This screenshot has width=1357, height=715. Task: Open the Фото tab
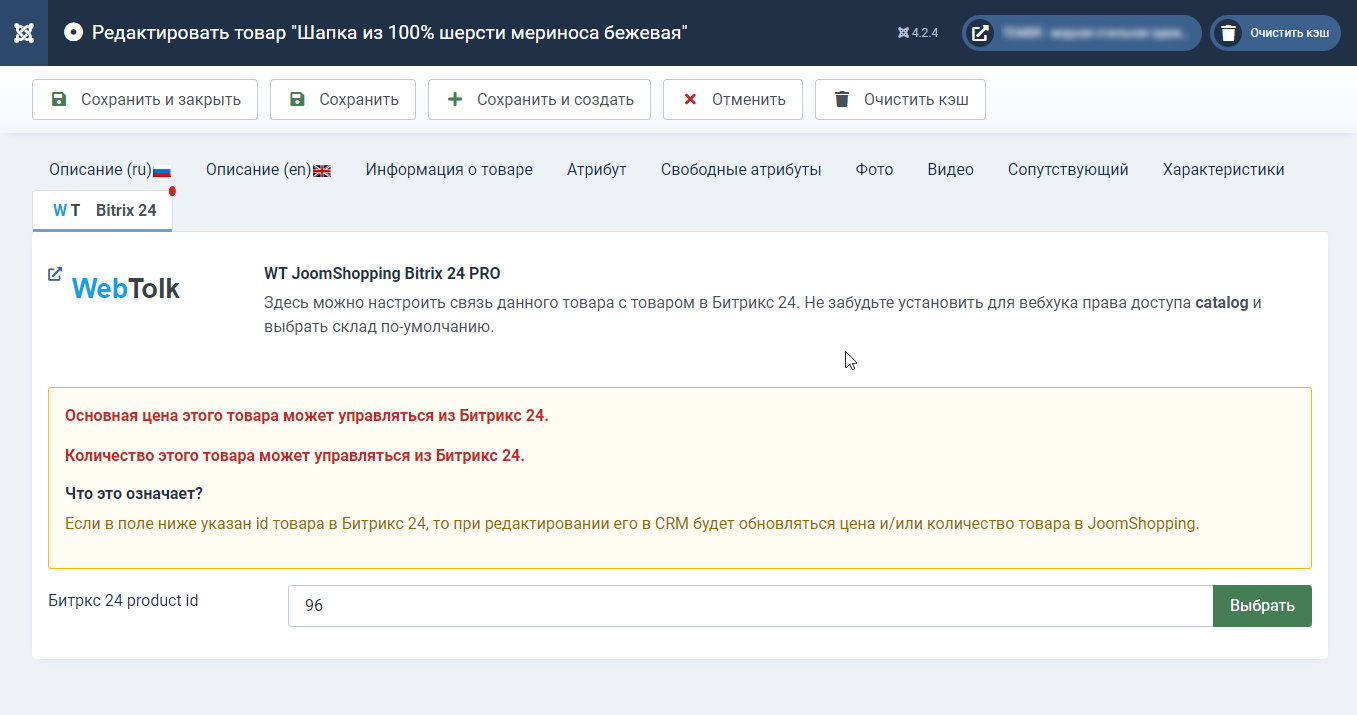click(x=874, y=170)
